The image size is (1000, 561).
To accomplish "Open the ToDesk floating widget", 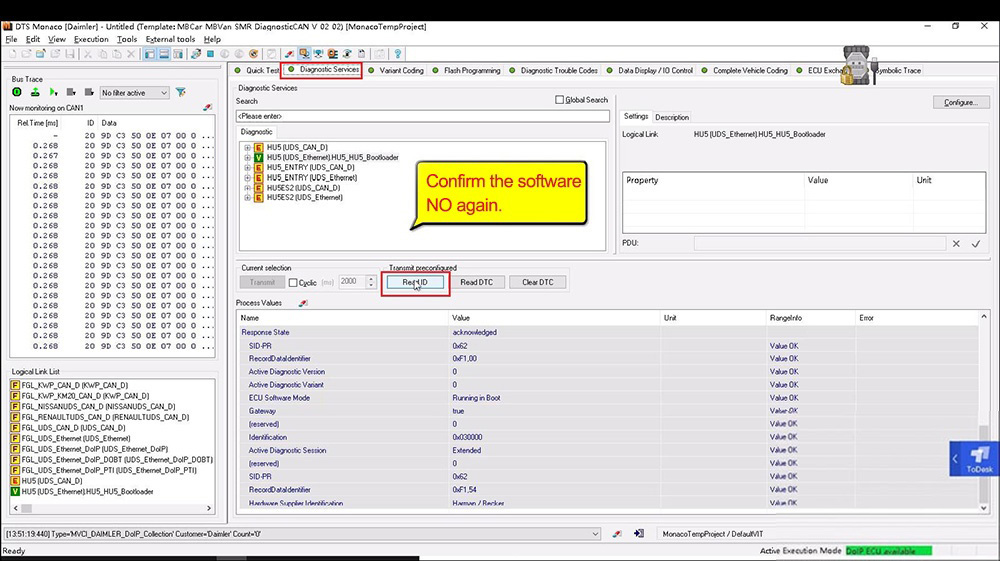I will (979, 458).
